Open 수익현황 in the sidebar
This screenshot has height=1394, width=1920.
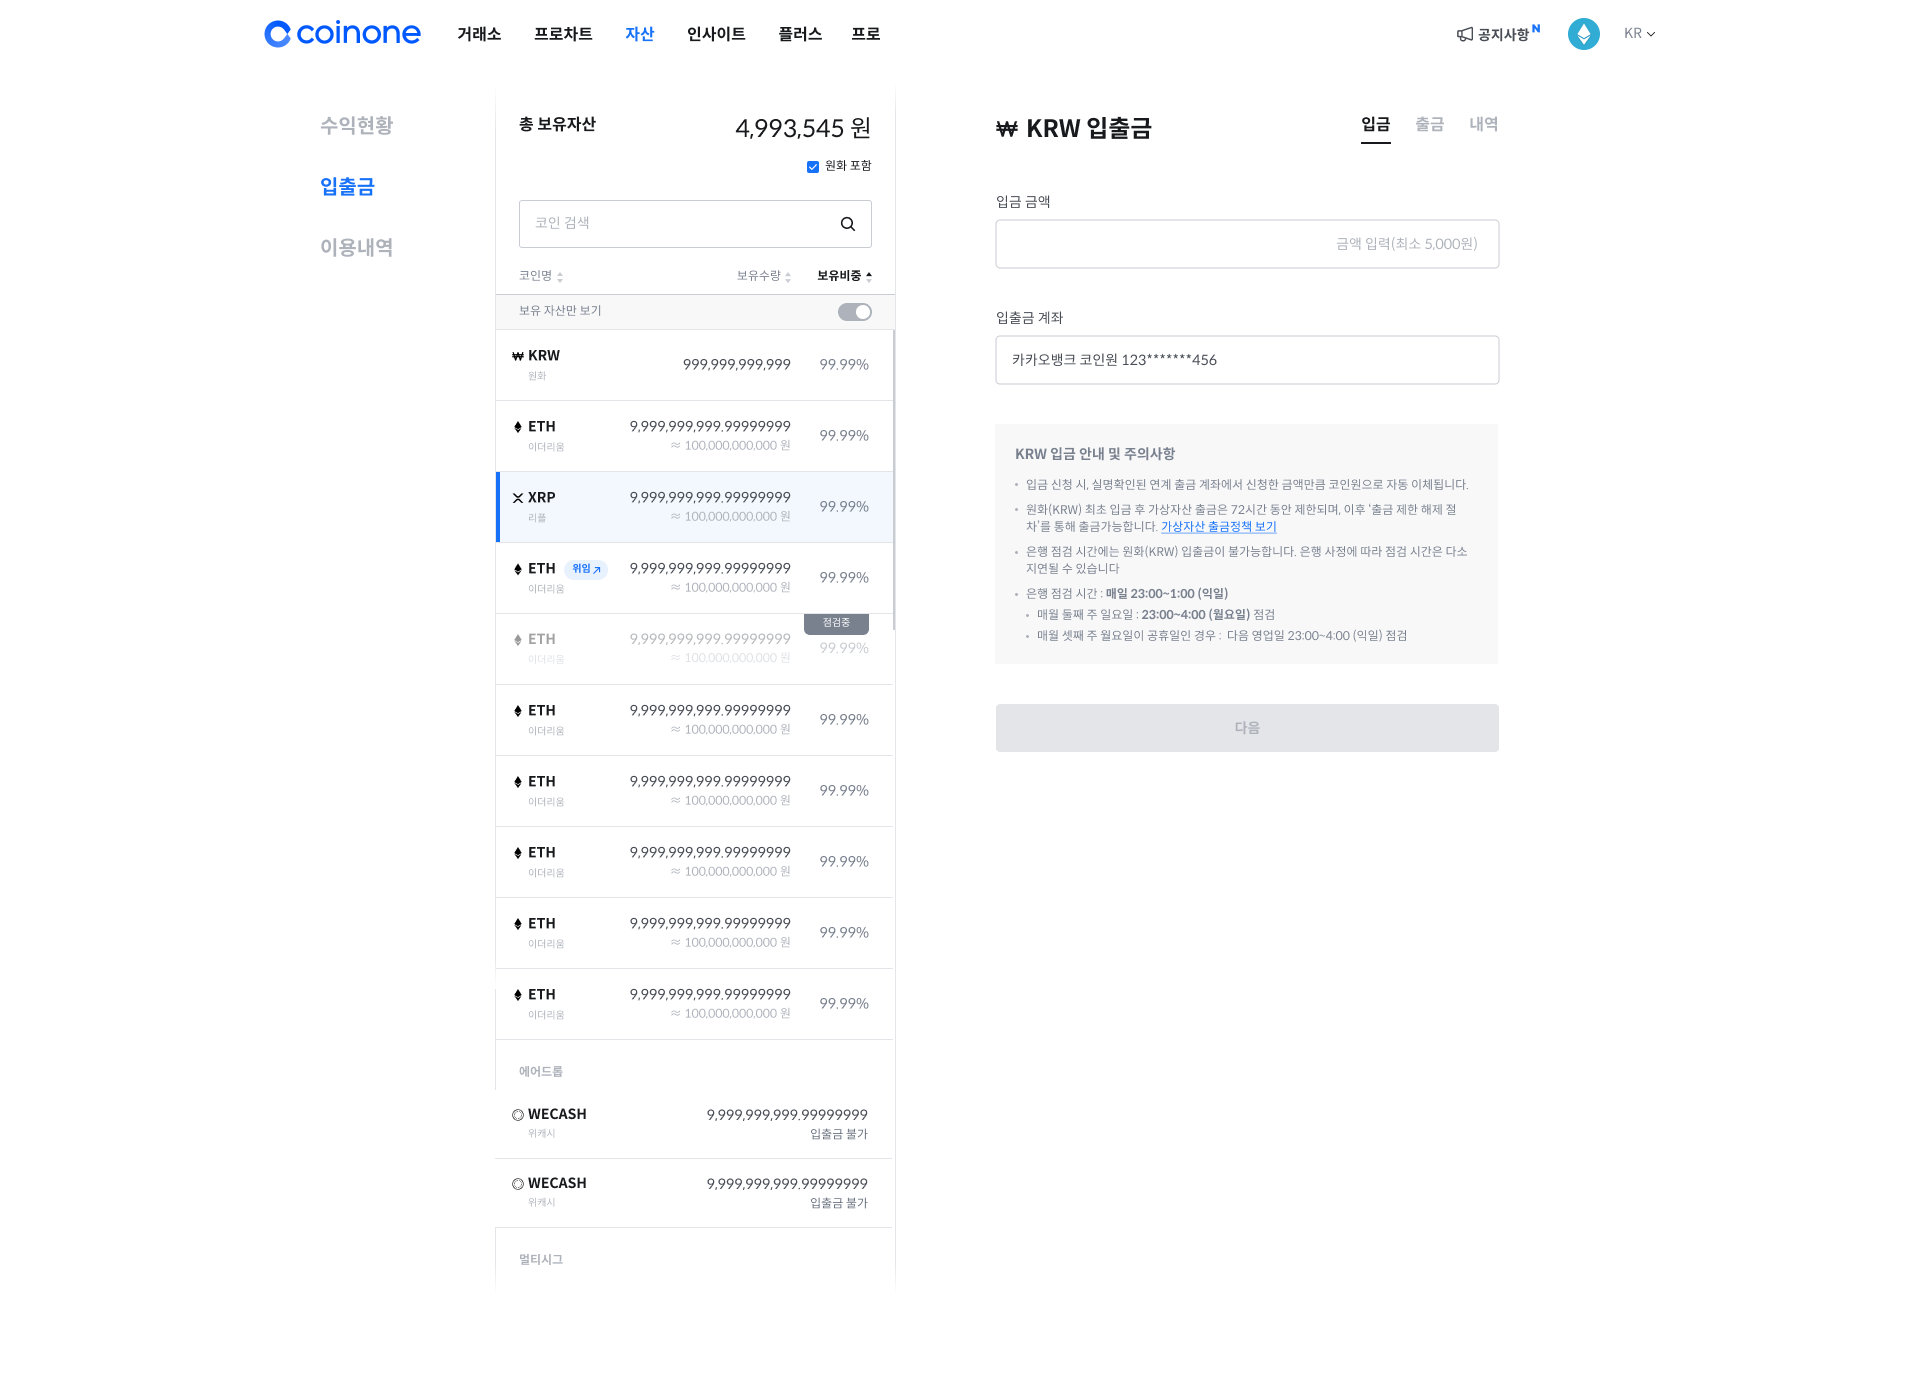coord(356,126)
